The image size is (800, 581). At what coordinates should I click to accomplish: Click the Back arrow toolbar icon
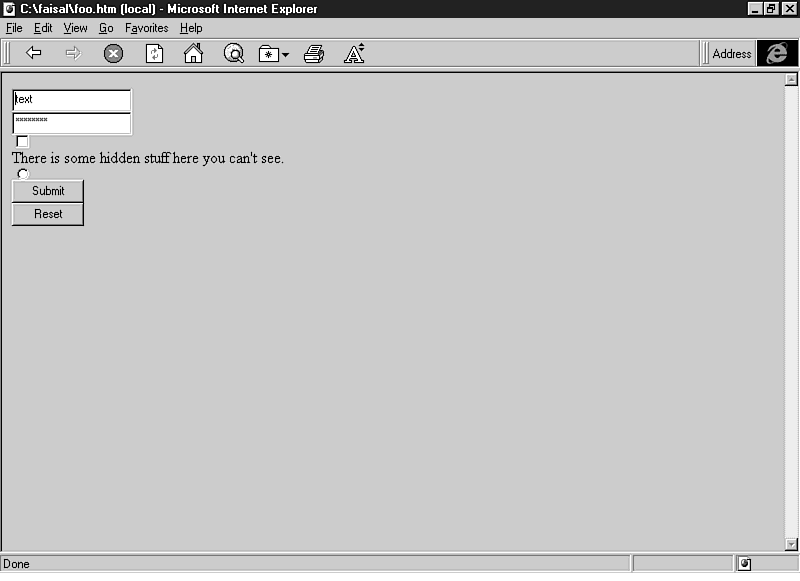point(34,54)
